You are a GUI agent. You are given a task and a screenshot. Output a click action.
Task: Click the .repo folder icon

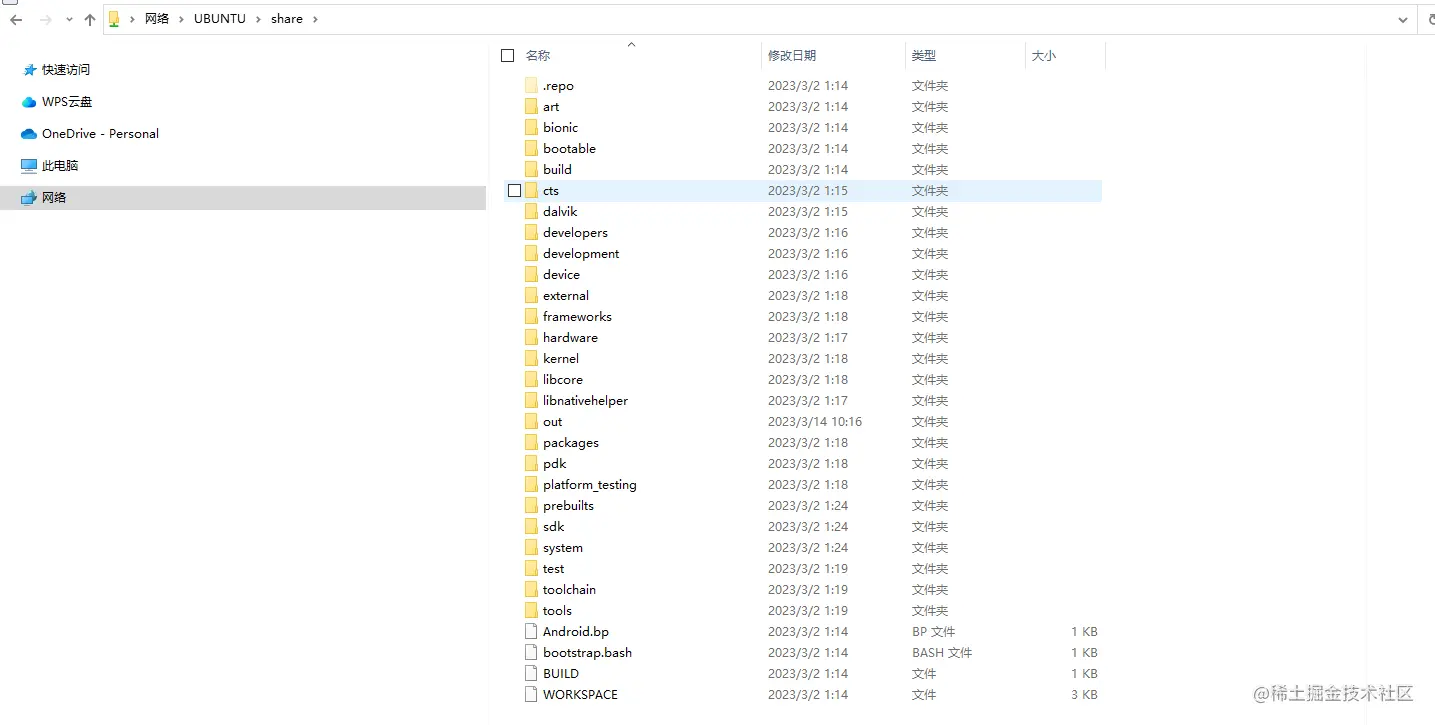point(531,85)
